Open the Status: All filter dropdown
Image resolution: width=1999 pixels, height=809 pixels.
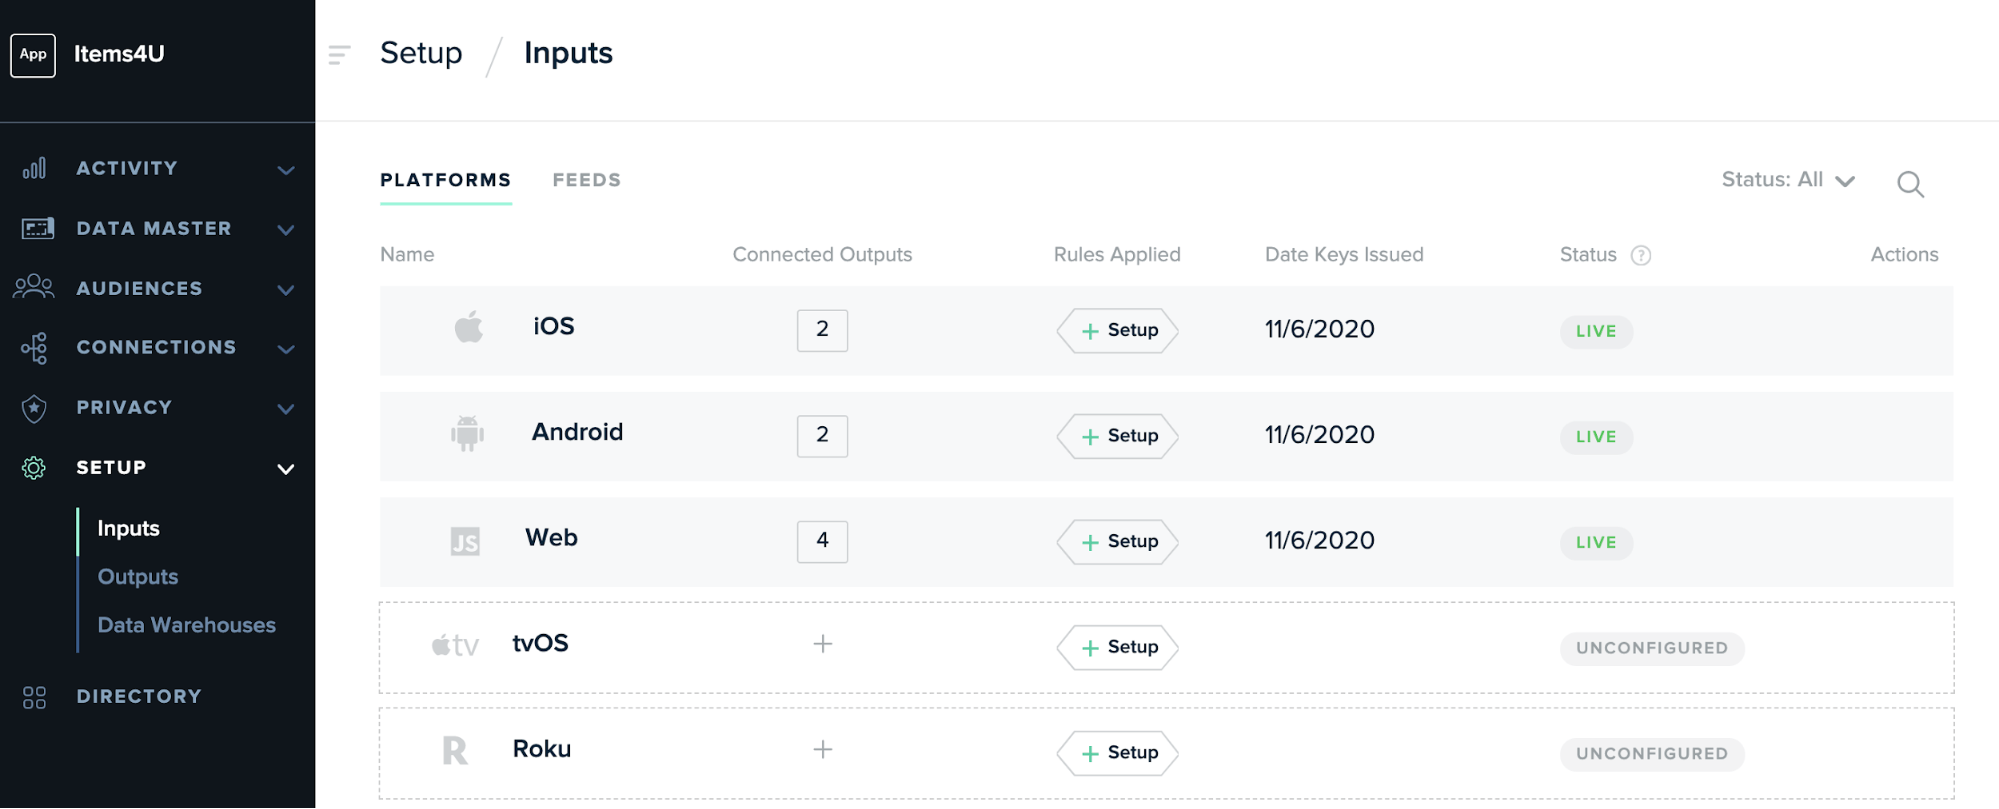click(1788, 180)
